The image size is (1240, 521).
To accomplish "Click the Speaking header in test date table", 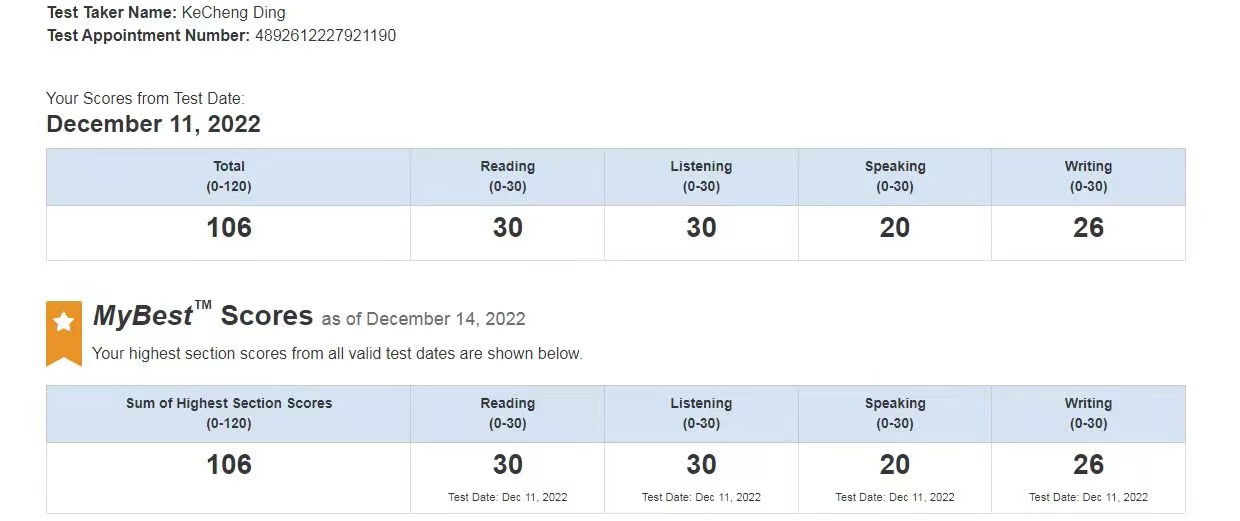I will (895, 176).
